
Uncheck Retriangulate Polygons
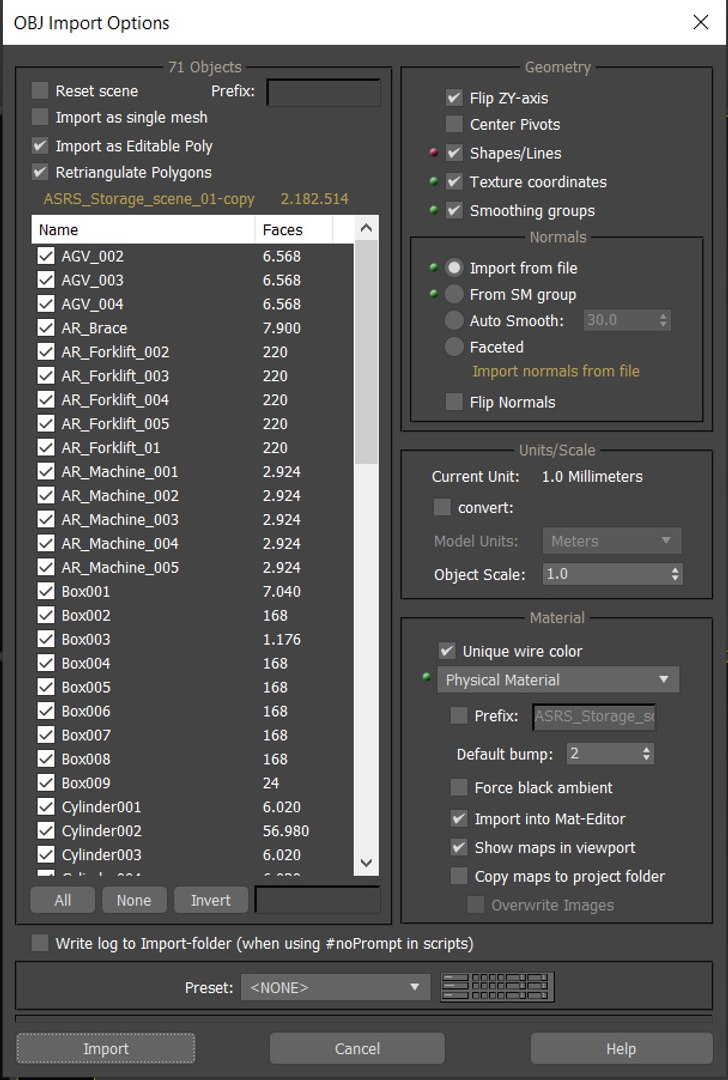[40, 172]
